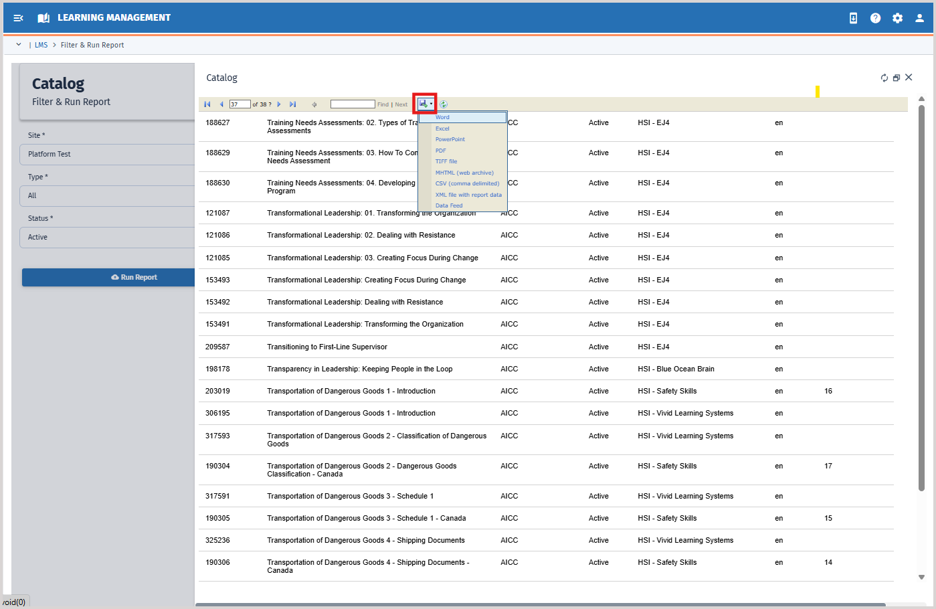Pop out the Catalog panel window
This screenshot has width=936, height=609.
(x=896, y=78)
